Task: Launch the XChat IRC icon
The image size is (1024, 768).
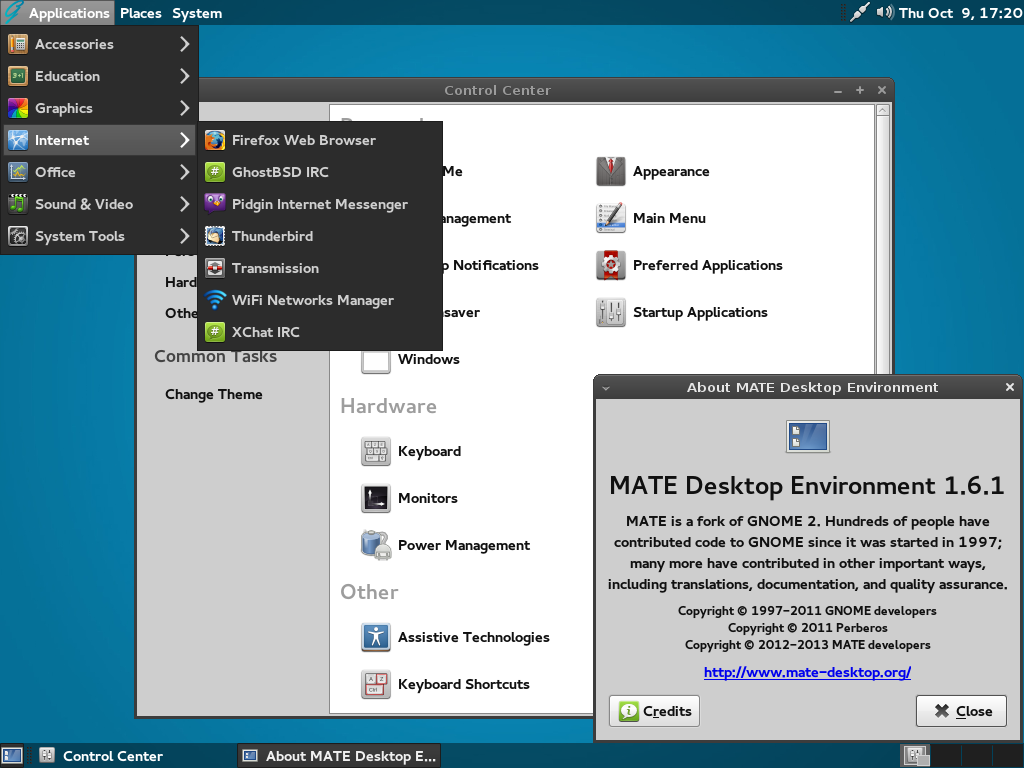Action: click(x=215, y=332)
